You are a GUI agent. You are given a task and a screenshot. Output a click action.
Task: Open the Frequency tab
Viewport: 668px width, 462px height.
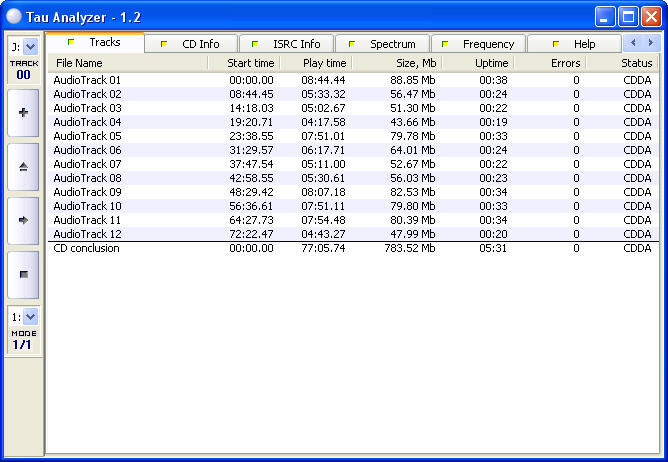(478, 44)
